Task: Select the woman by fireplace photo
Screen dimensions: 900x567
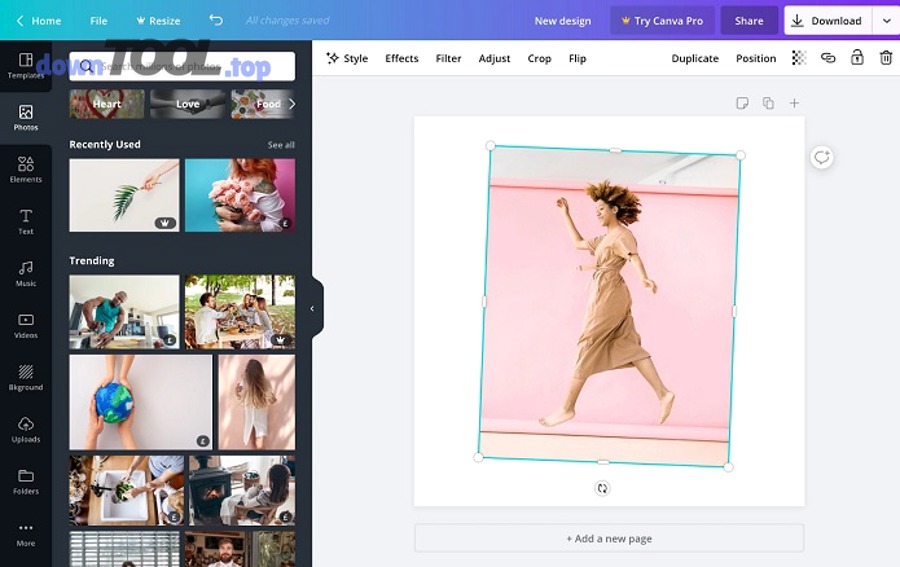Action: 242,491
